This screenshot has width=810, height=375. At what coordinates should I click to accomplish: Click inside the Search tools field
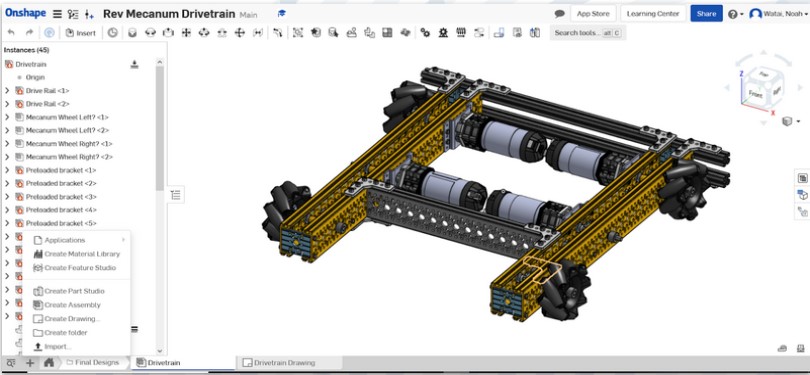587,33
